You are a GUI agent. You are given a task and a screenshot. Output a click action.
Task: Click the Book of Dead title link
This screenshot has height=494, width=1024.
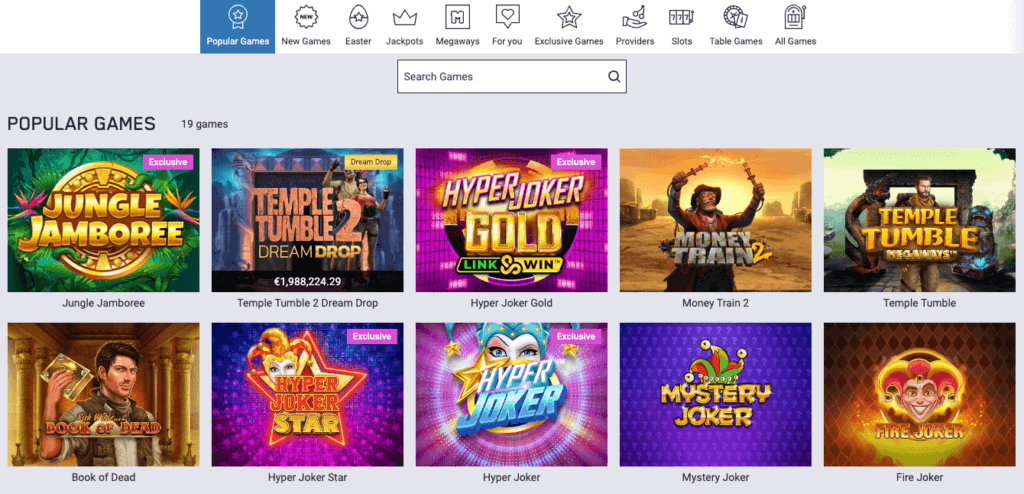[103, 478]
